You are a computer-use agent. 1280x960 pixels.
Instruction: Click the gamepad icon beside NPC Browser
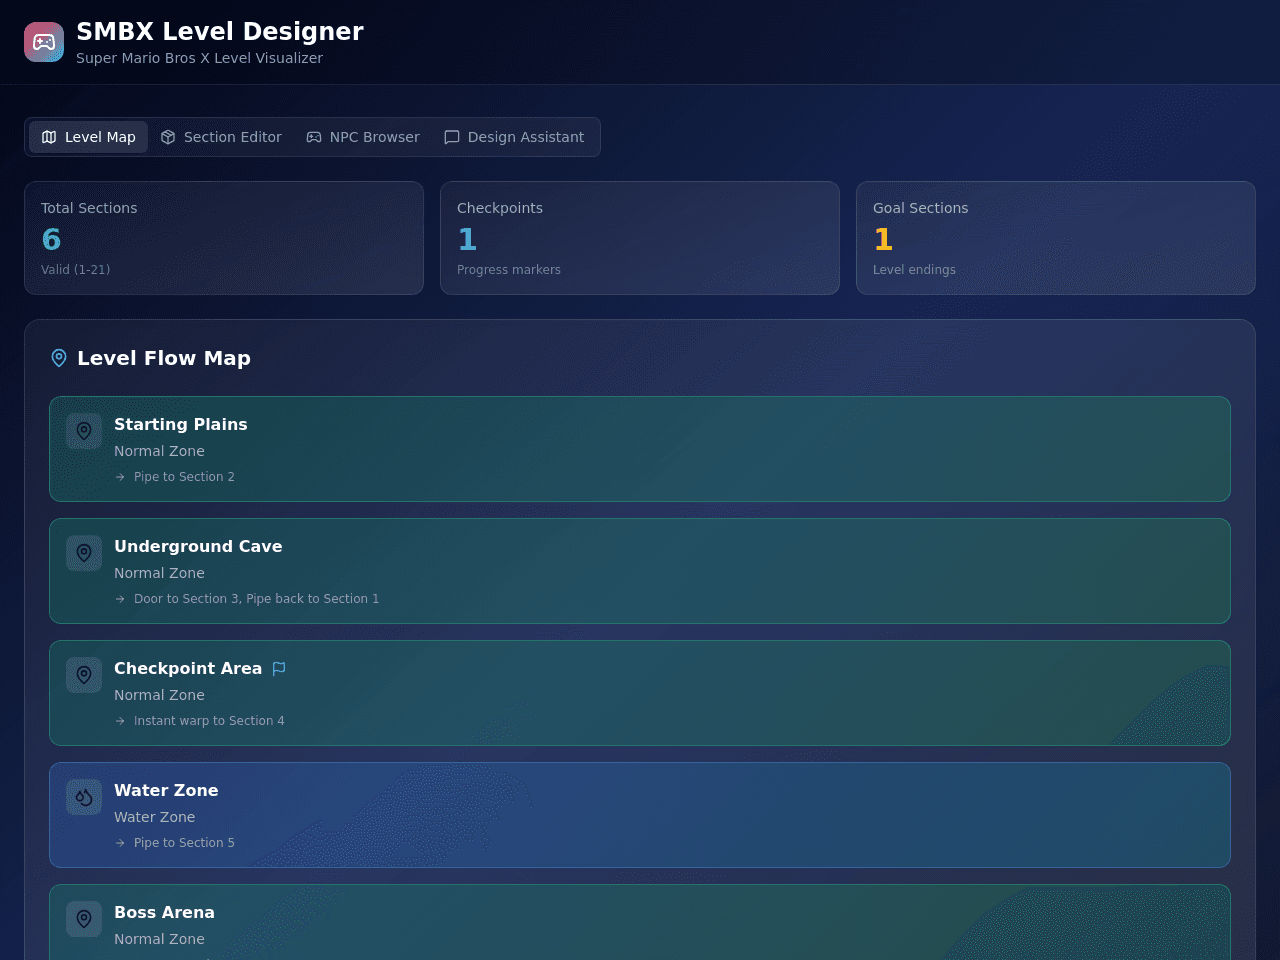click(314, 137)
